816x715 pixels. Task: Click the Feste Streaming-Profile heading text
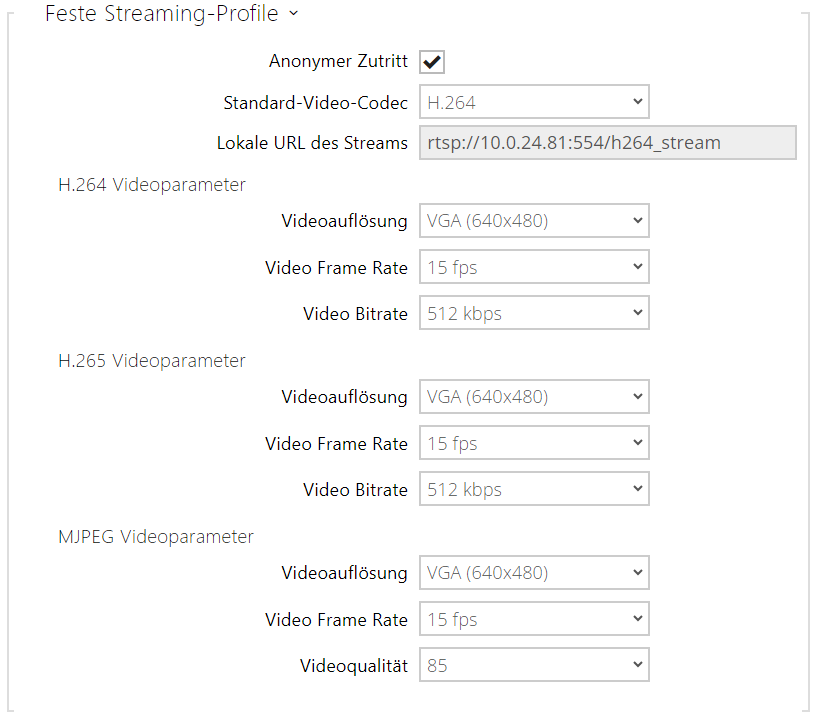tap(163, 14)
